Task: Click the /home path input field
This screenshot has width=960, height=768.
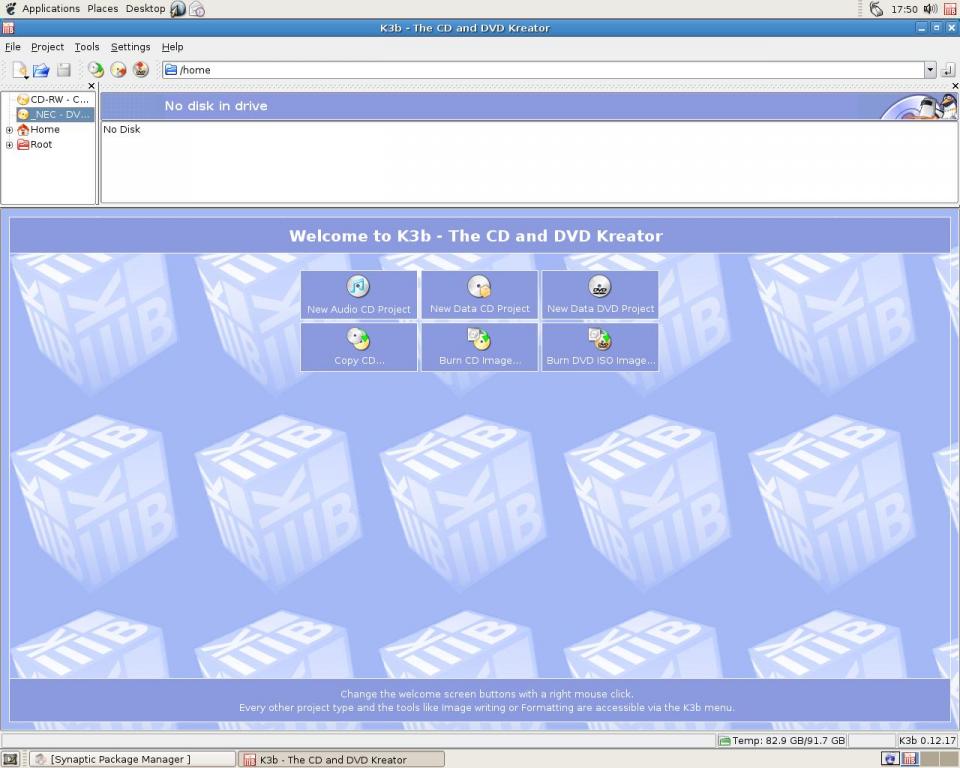Action: (x=544, y=70)
